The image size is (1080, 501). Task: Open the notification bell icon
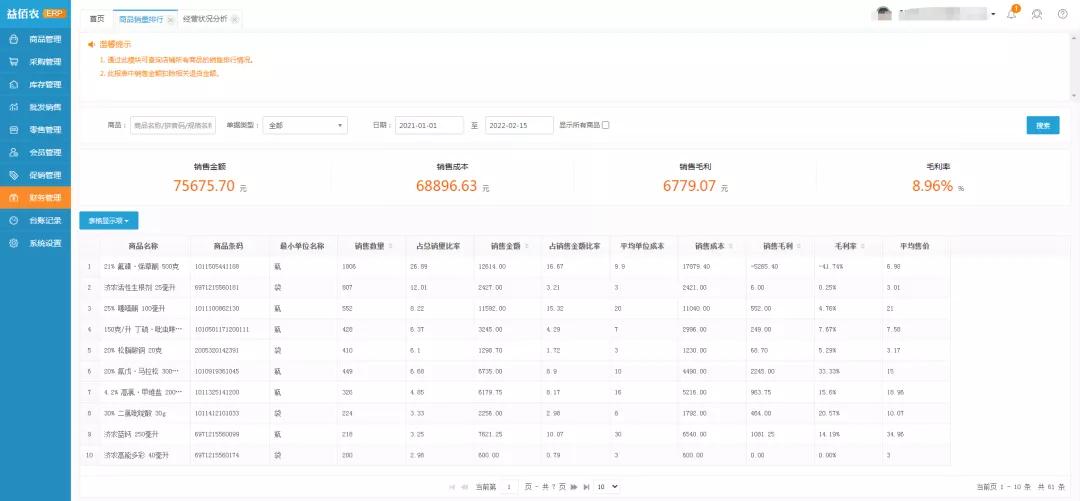tap(1012, 14)
